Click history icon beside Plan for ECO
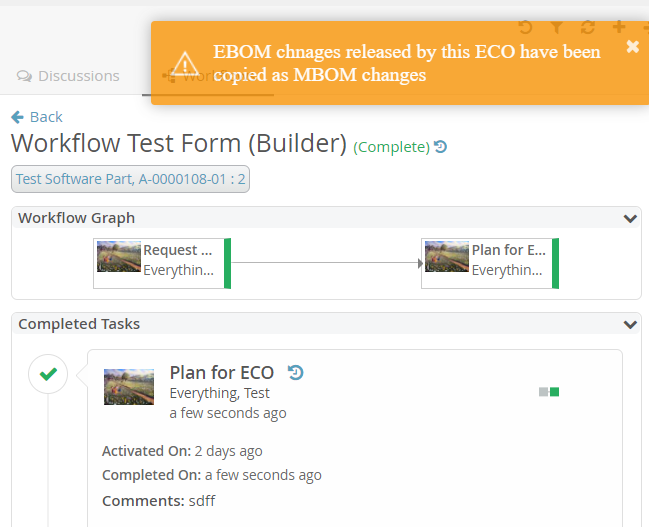Image resolution: width=649 pixels, height=527 pixels. pyautogui.click(x=295, y=373)
